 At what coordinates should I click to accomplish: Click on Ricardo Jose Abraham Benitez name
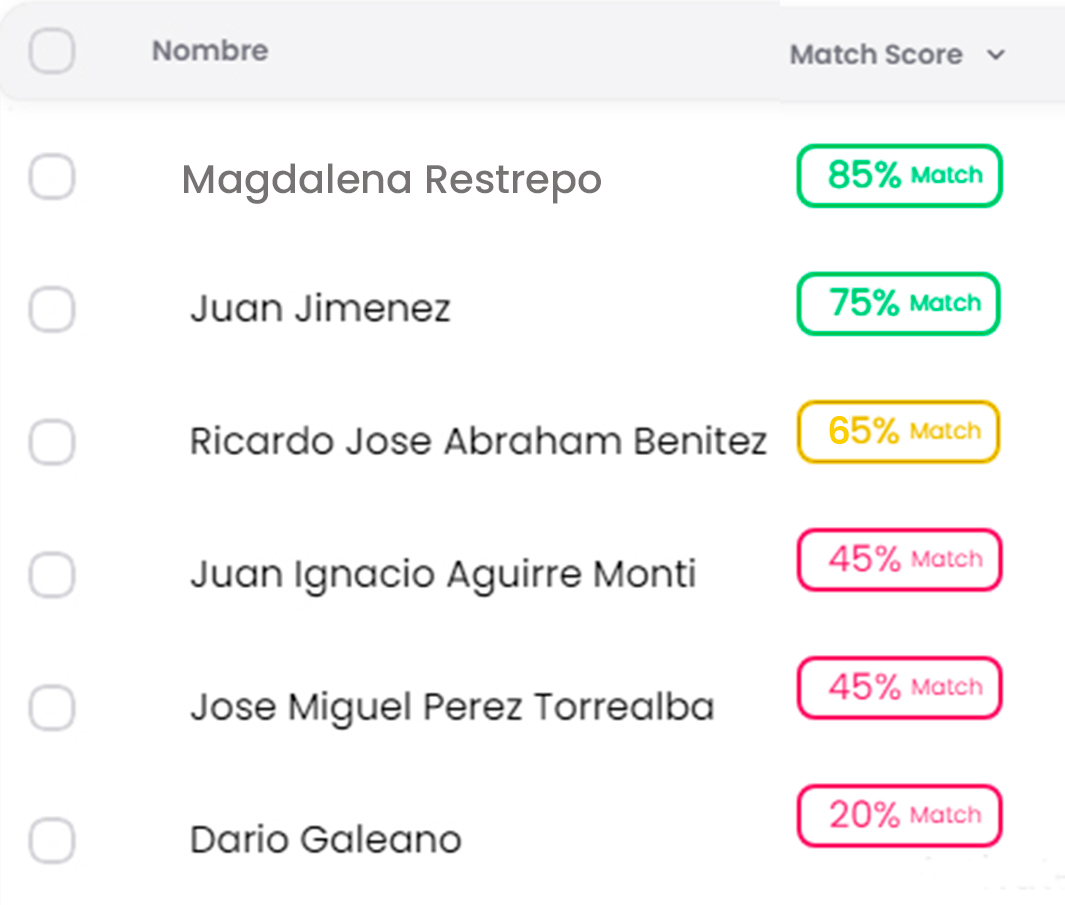coord(478,441)
